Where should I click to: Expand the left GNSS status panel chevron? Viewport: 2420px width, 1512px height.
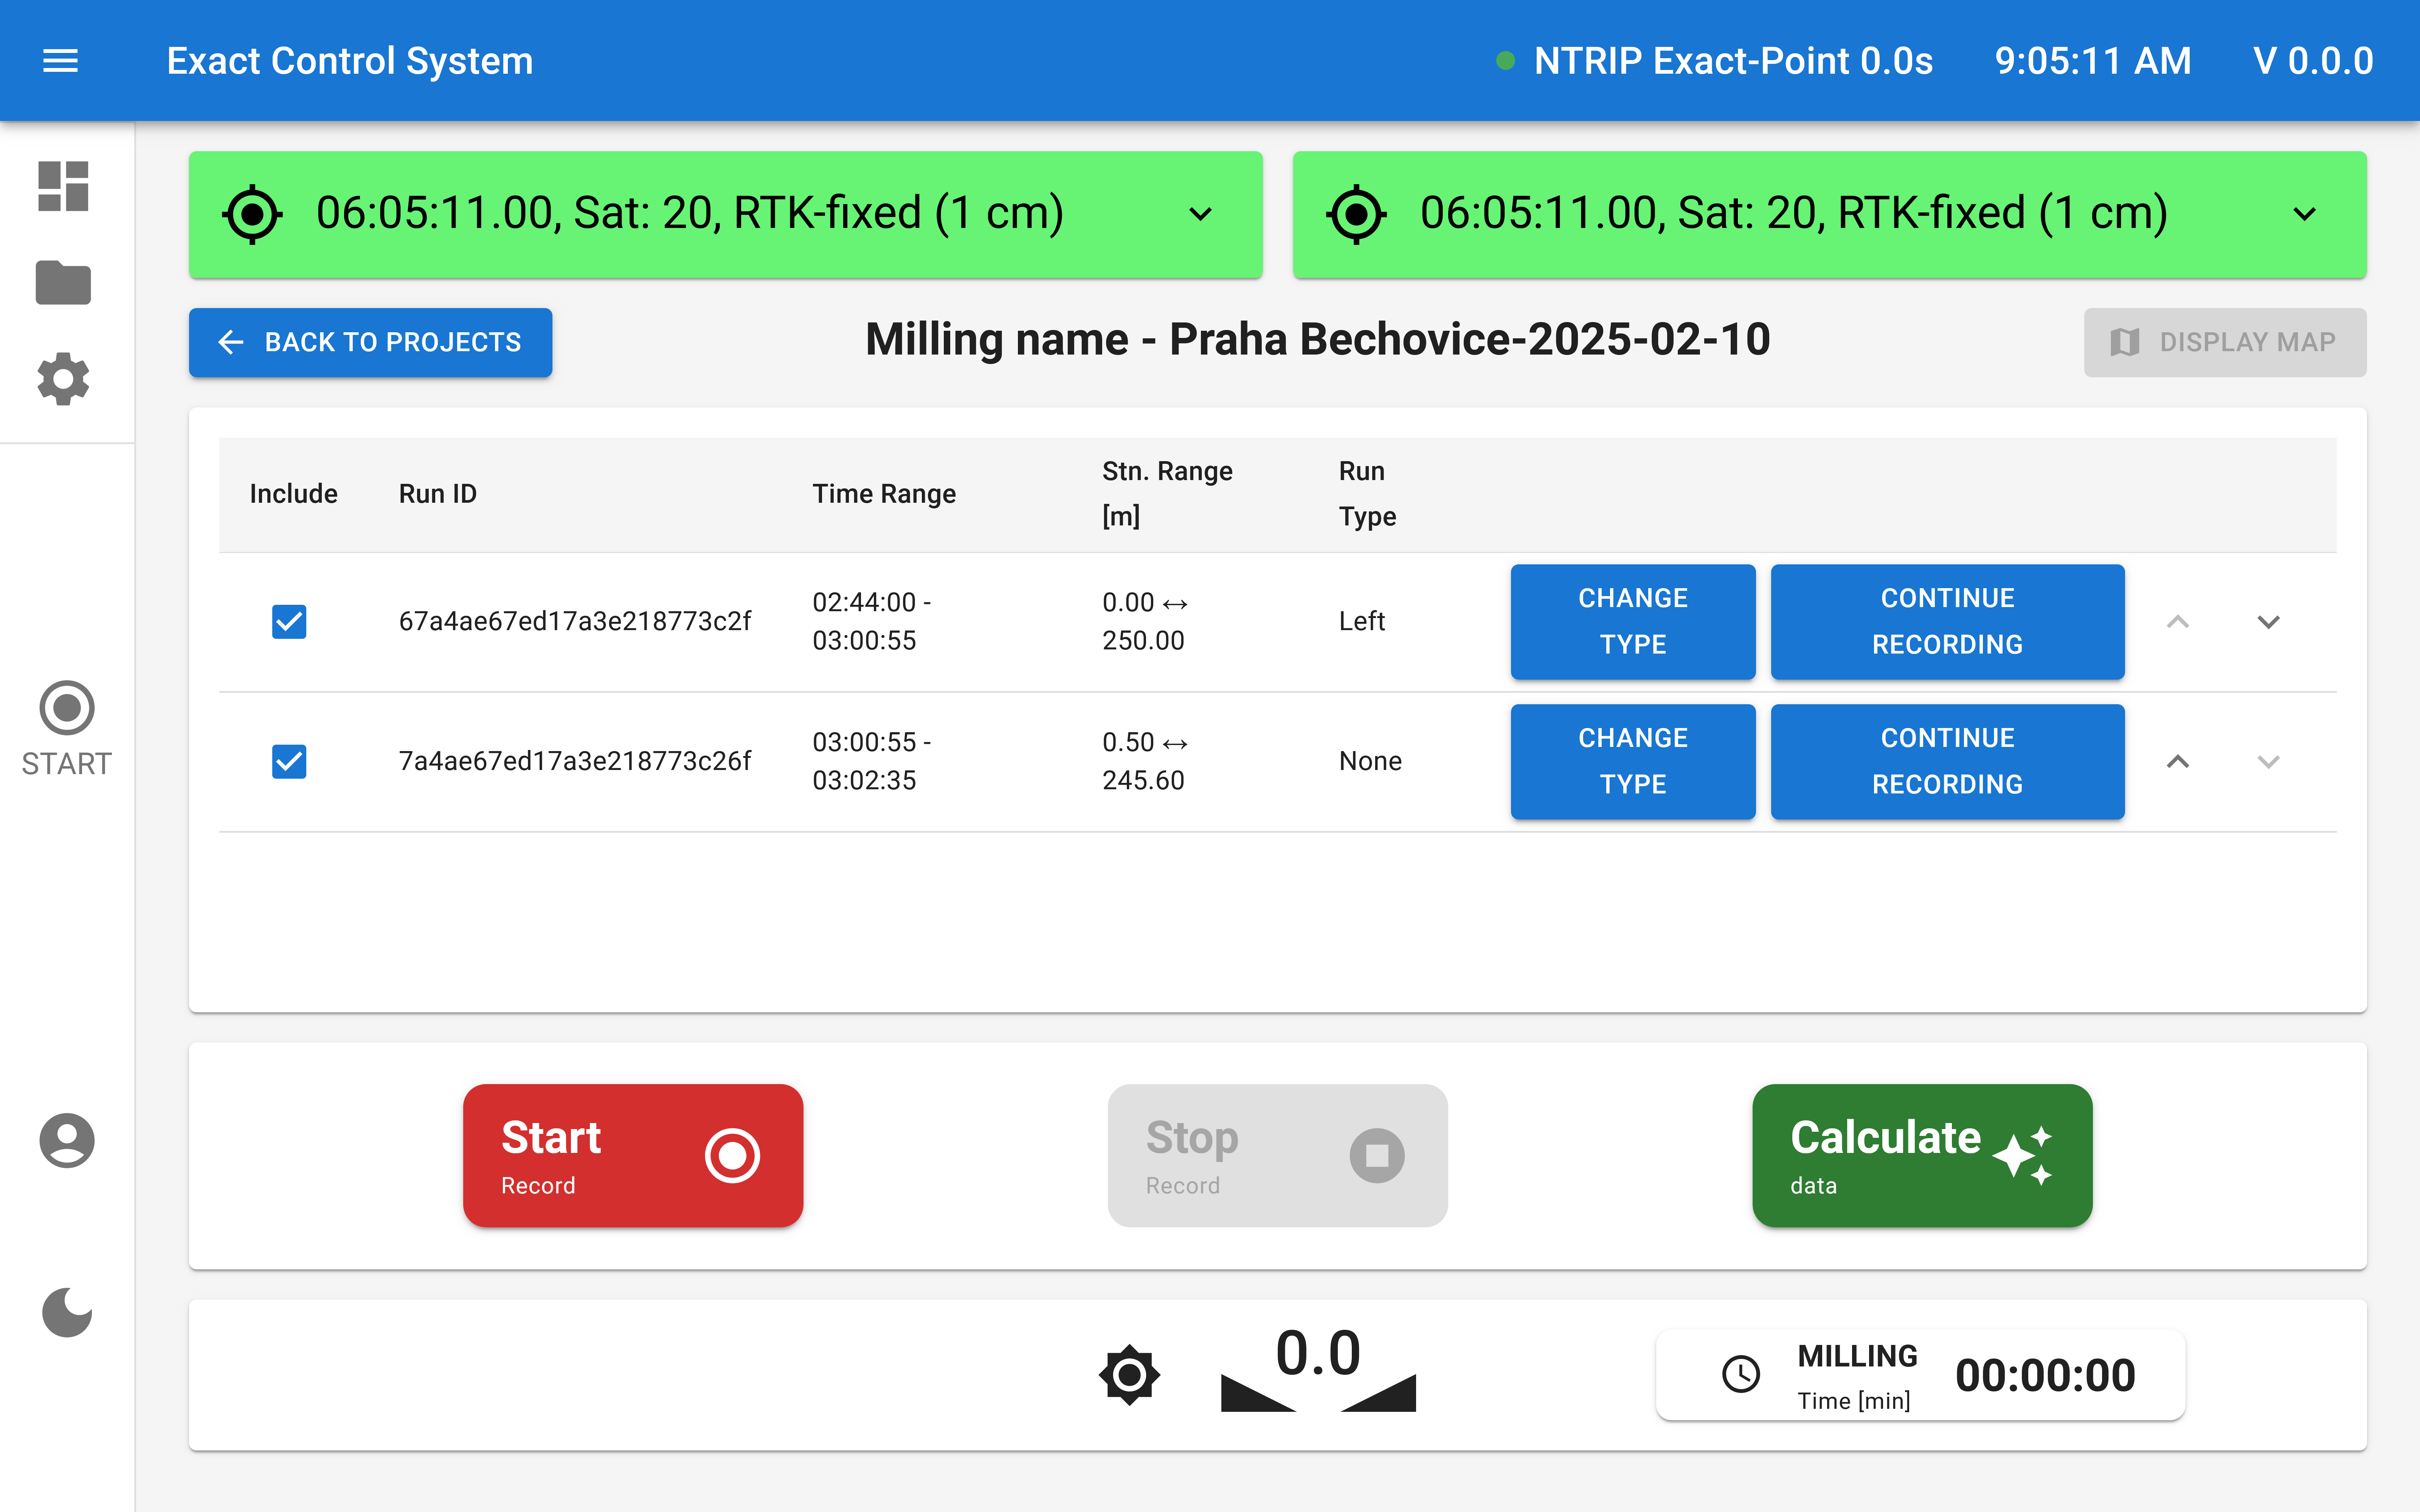point(1200,214)
